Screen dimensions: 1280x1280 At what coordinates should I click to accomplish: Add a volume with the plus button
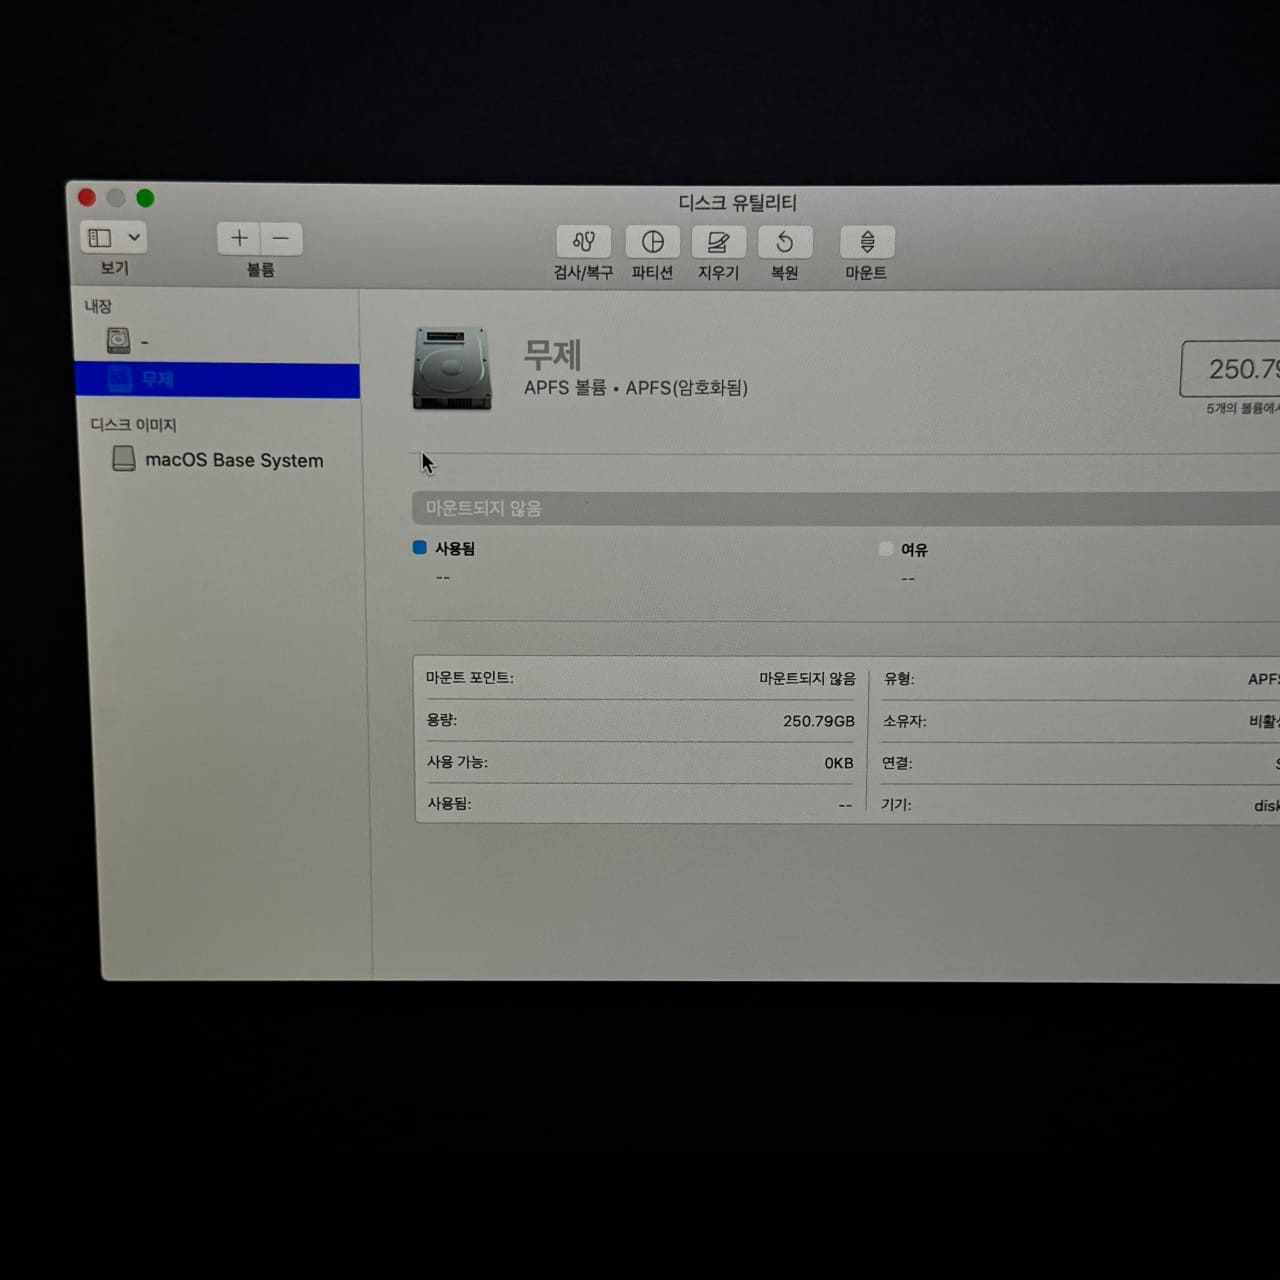[x=239, y=238]
